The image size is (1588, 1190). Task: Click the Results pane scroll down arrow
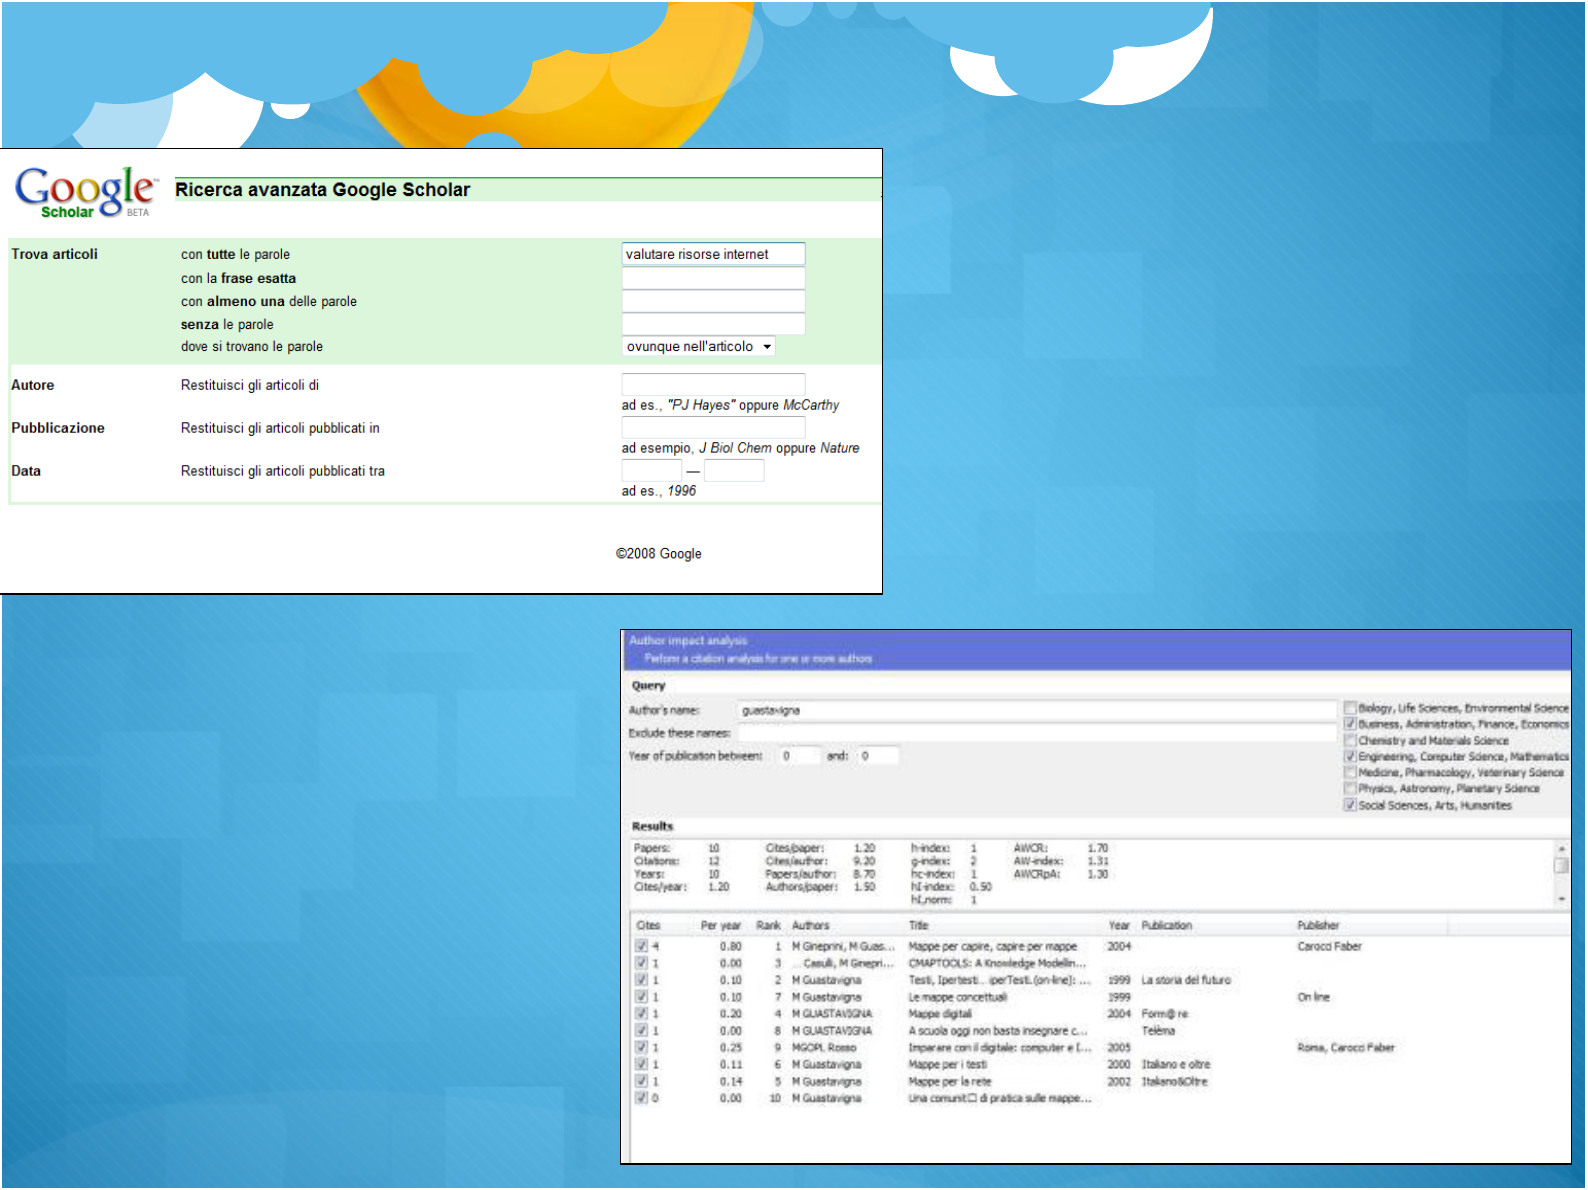click(1562, 899)
